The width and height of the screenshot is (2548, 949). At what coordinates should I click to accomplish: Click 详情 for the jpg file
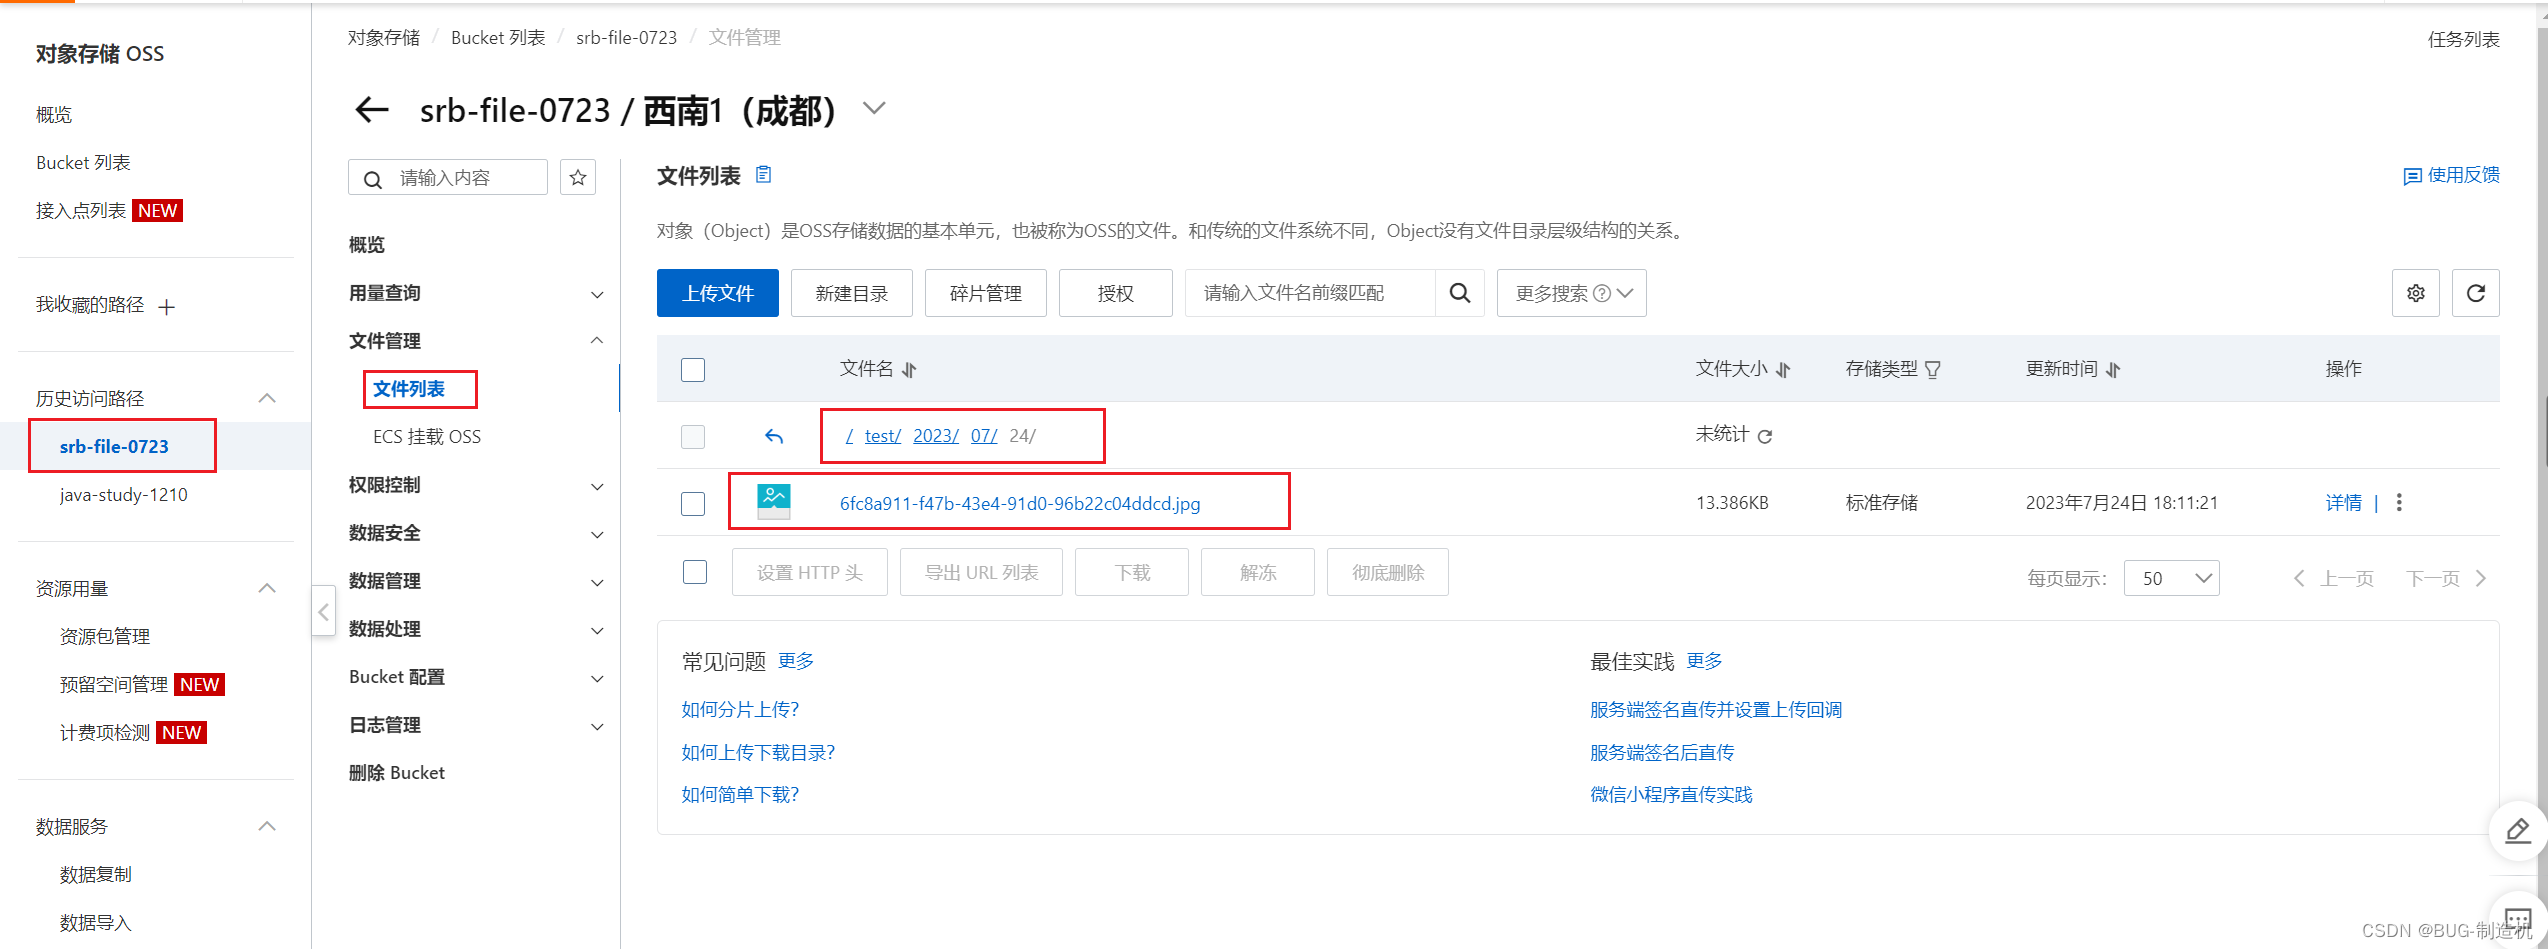[x=2344, y=503]
